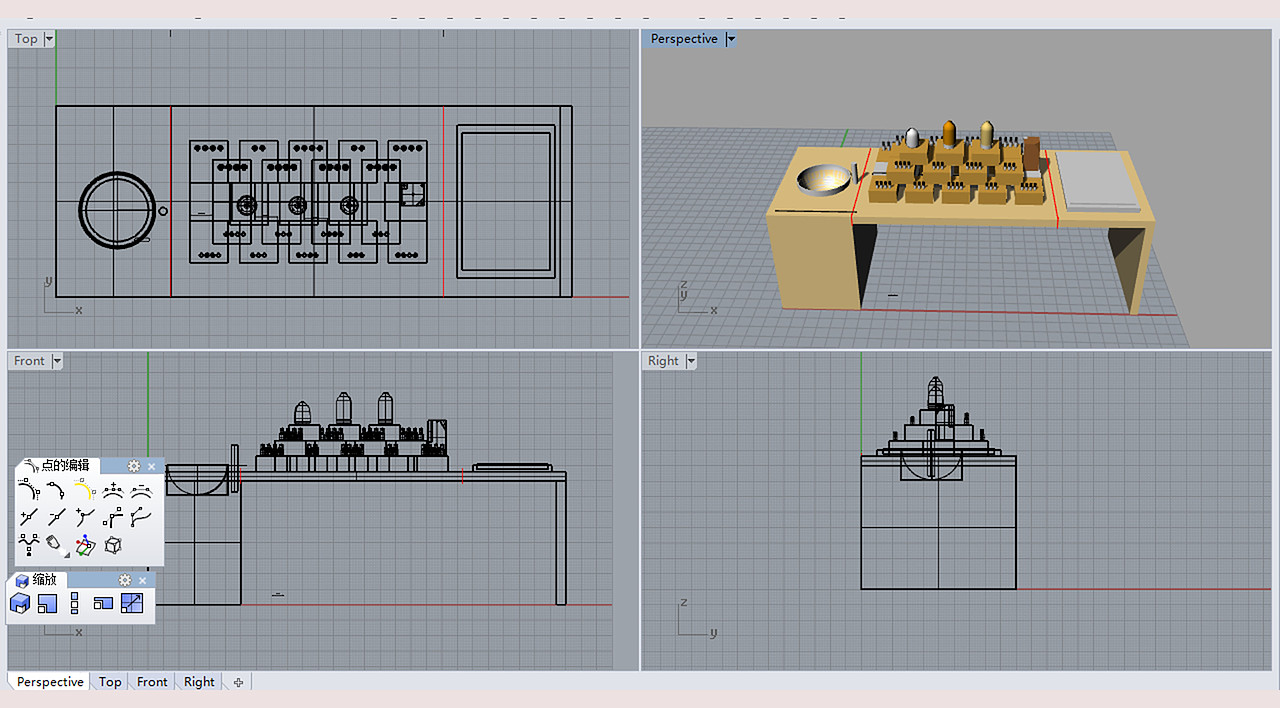Click the insert control point (plus) icon
The width and height of the screenshot is (1280, 708).
(113, 490)
